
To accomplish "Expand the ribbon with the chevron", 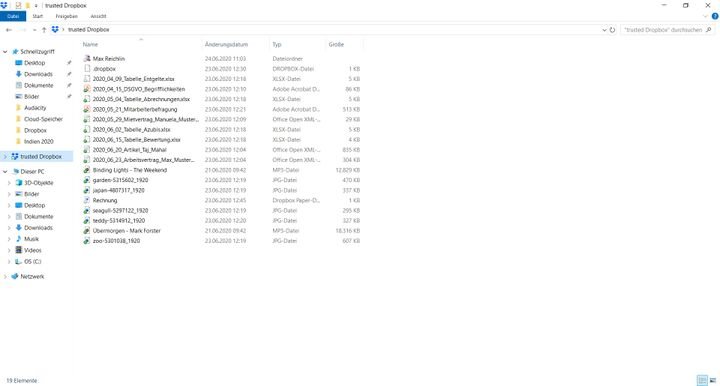I will click(x=705, y=16).
